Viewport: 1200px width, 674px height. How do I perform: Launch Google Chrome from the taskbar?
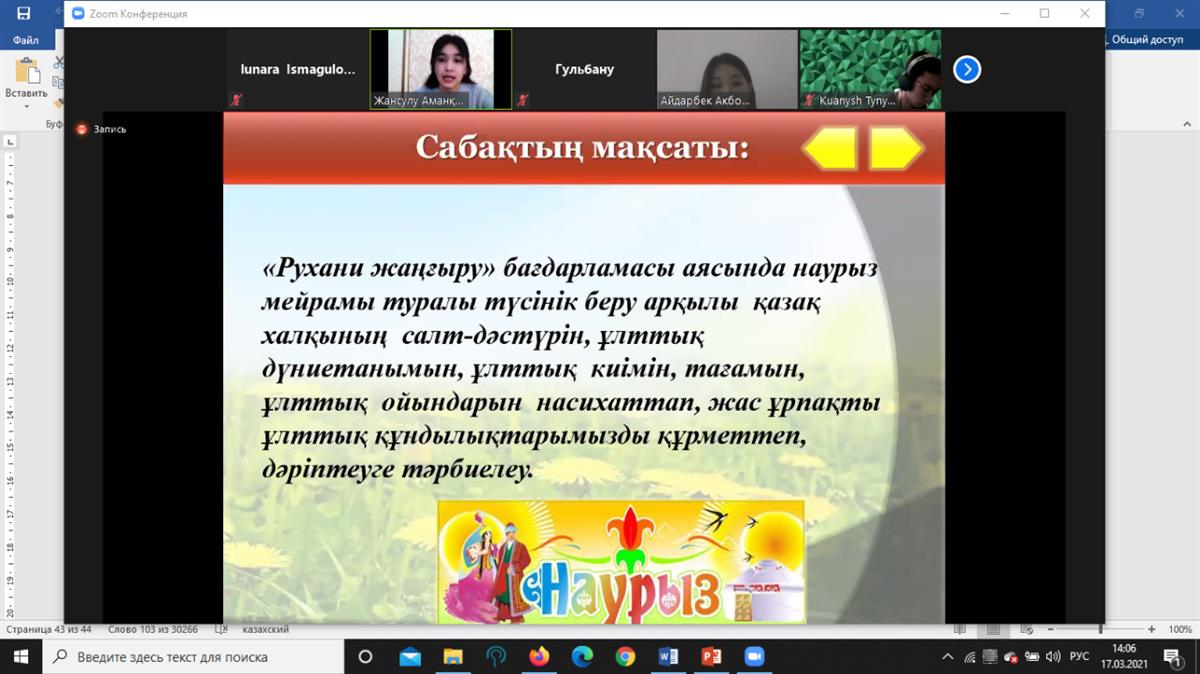[625, 657]
